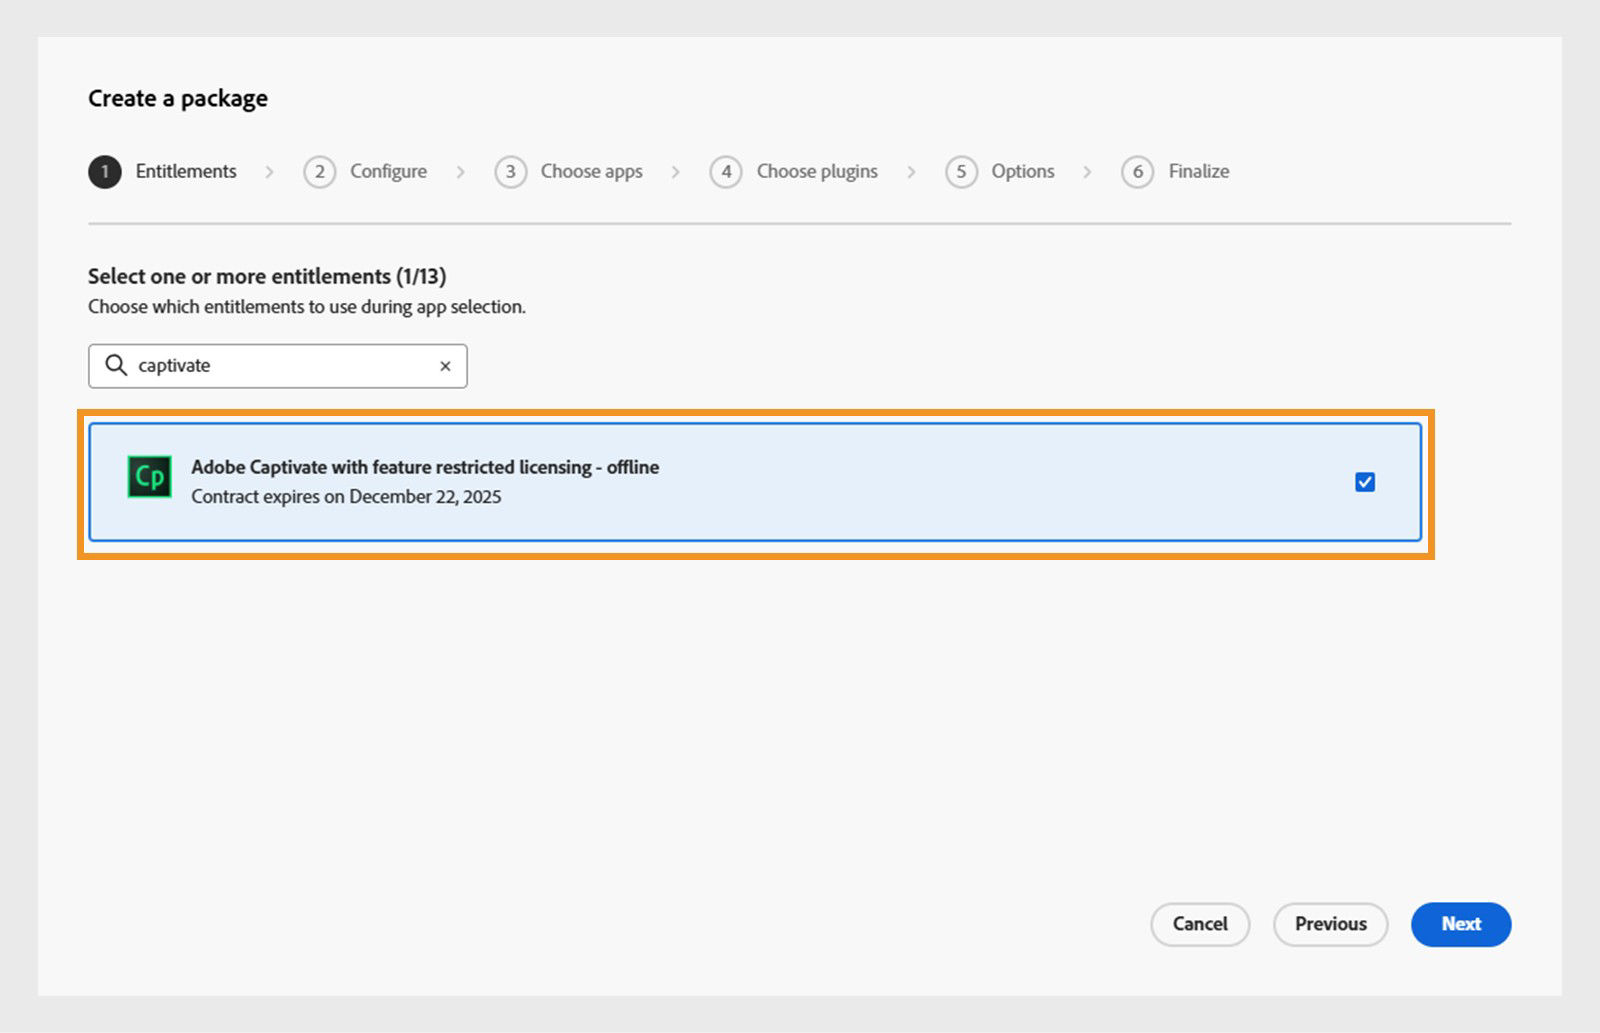
Task: Click the Cancel button
Action: click(x=1200, y=924)
